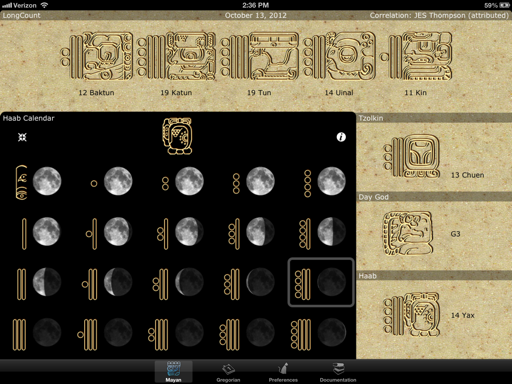Screen dimensions: 512x384
Task: Select the 12 Baktun glyph
Action: point(96,56)
